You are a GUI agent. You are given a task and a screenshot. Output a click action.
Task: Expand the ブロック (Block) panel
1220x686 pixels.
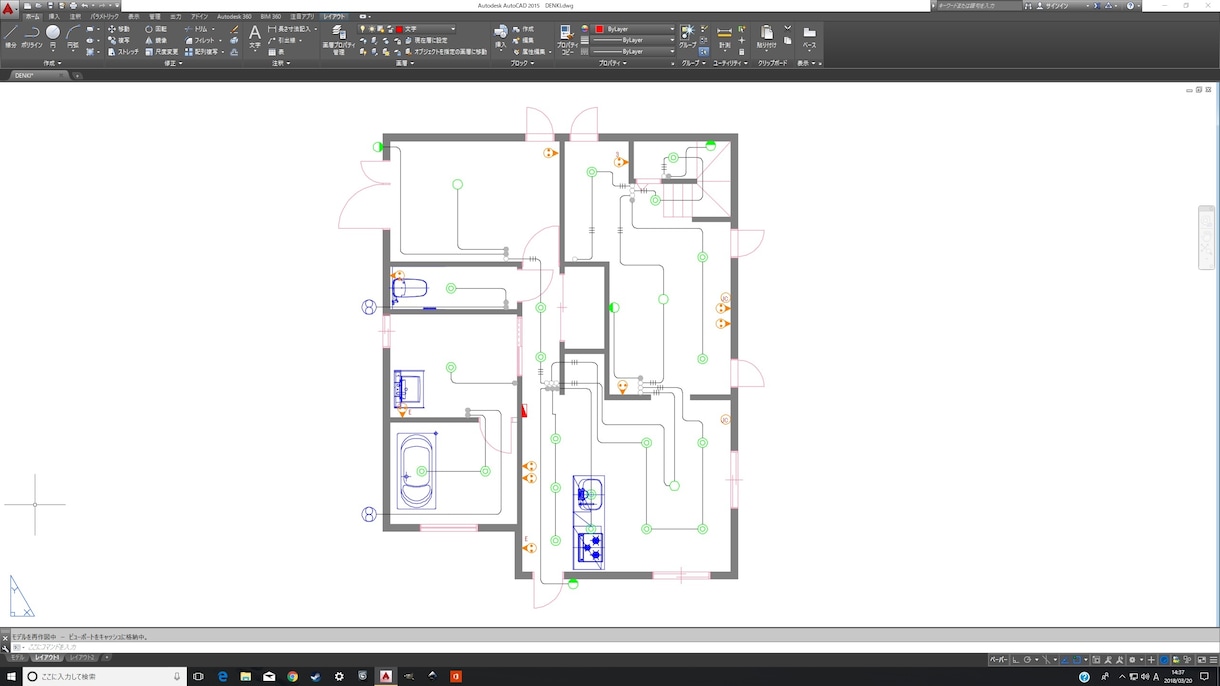click(522, 63)
